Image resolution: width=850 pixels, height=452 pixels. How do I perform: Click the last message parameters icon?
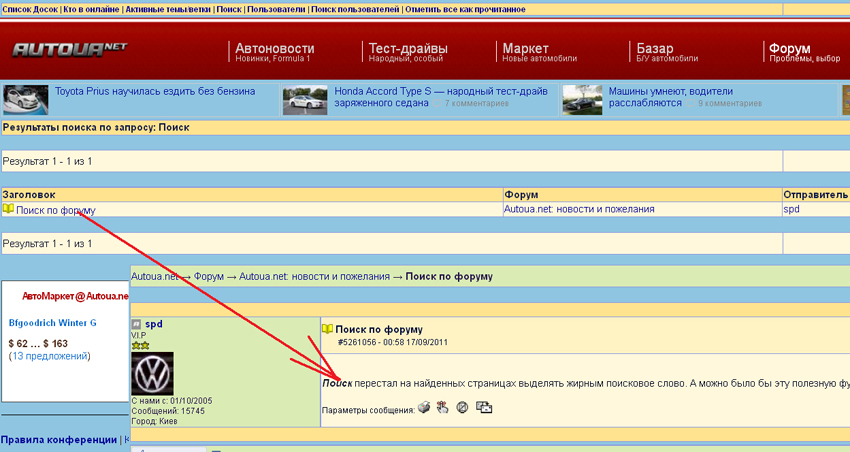tap(484, 408)
